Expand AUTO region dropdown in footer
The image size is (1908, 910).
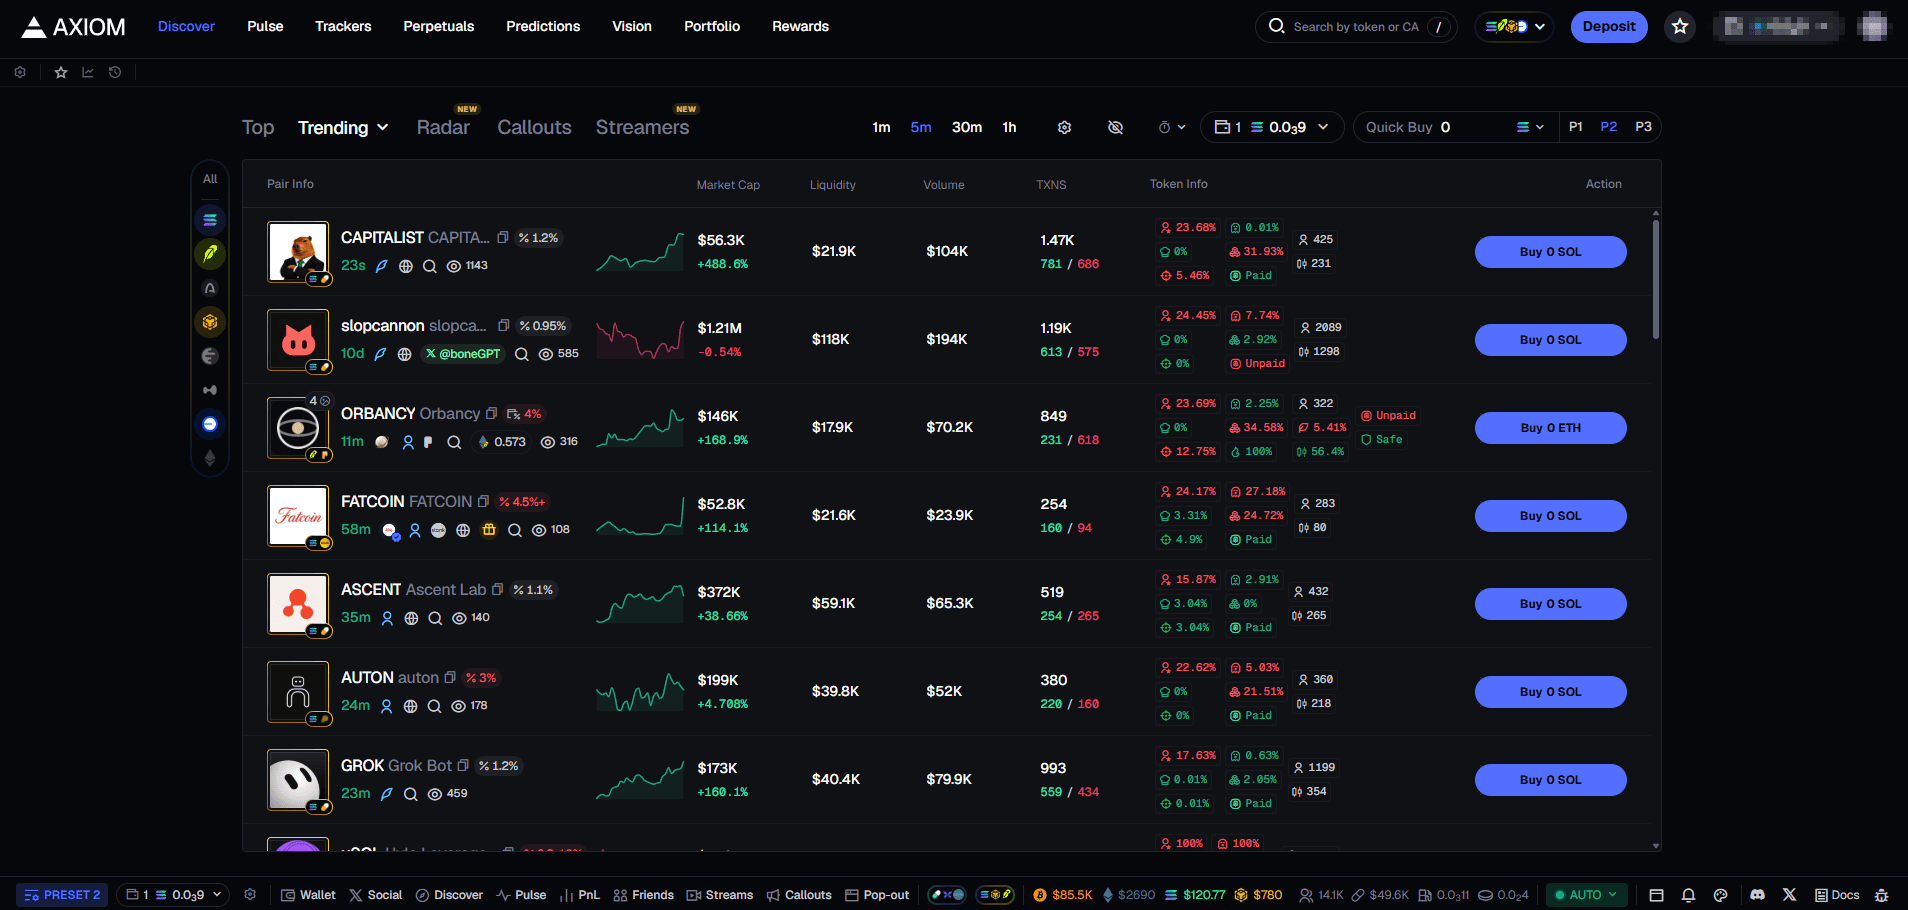(x=1586, y=895)
